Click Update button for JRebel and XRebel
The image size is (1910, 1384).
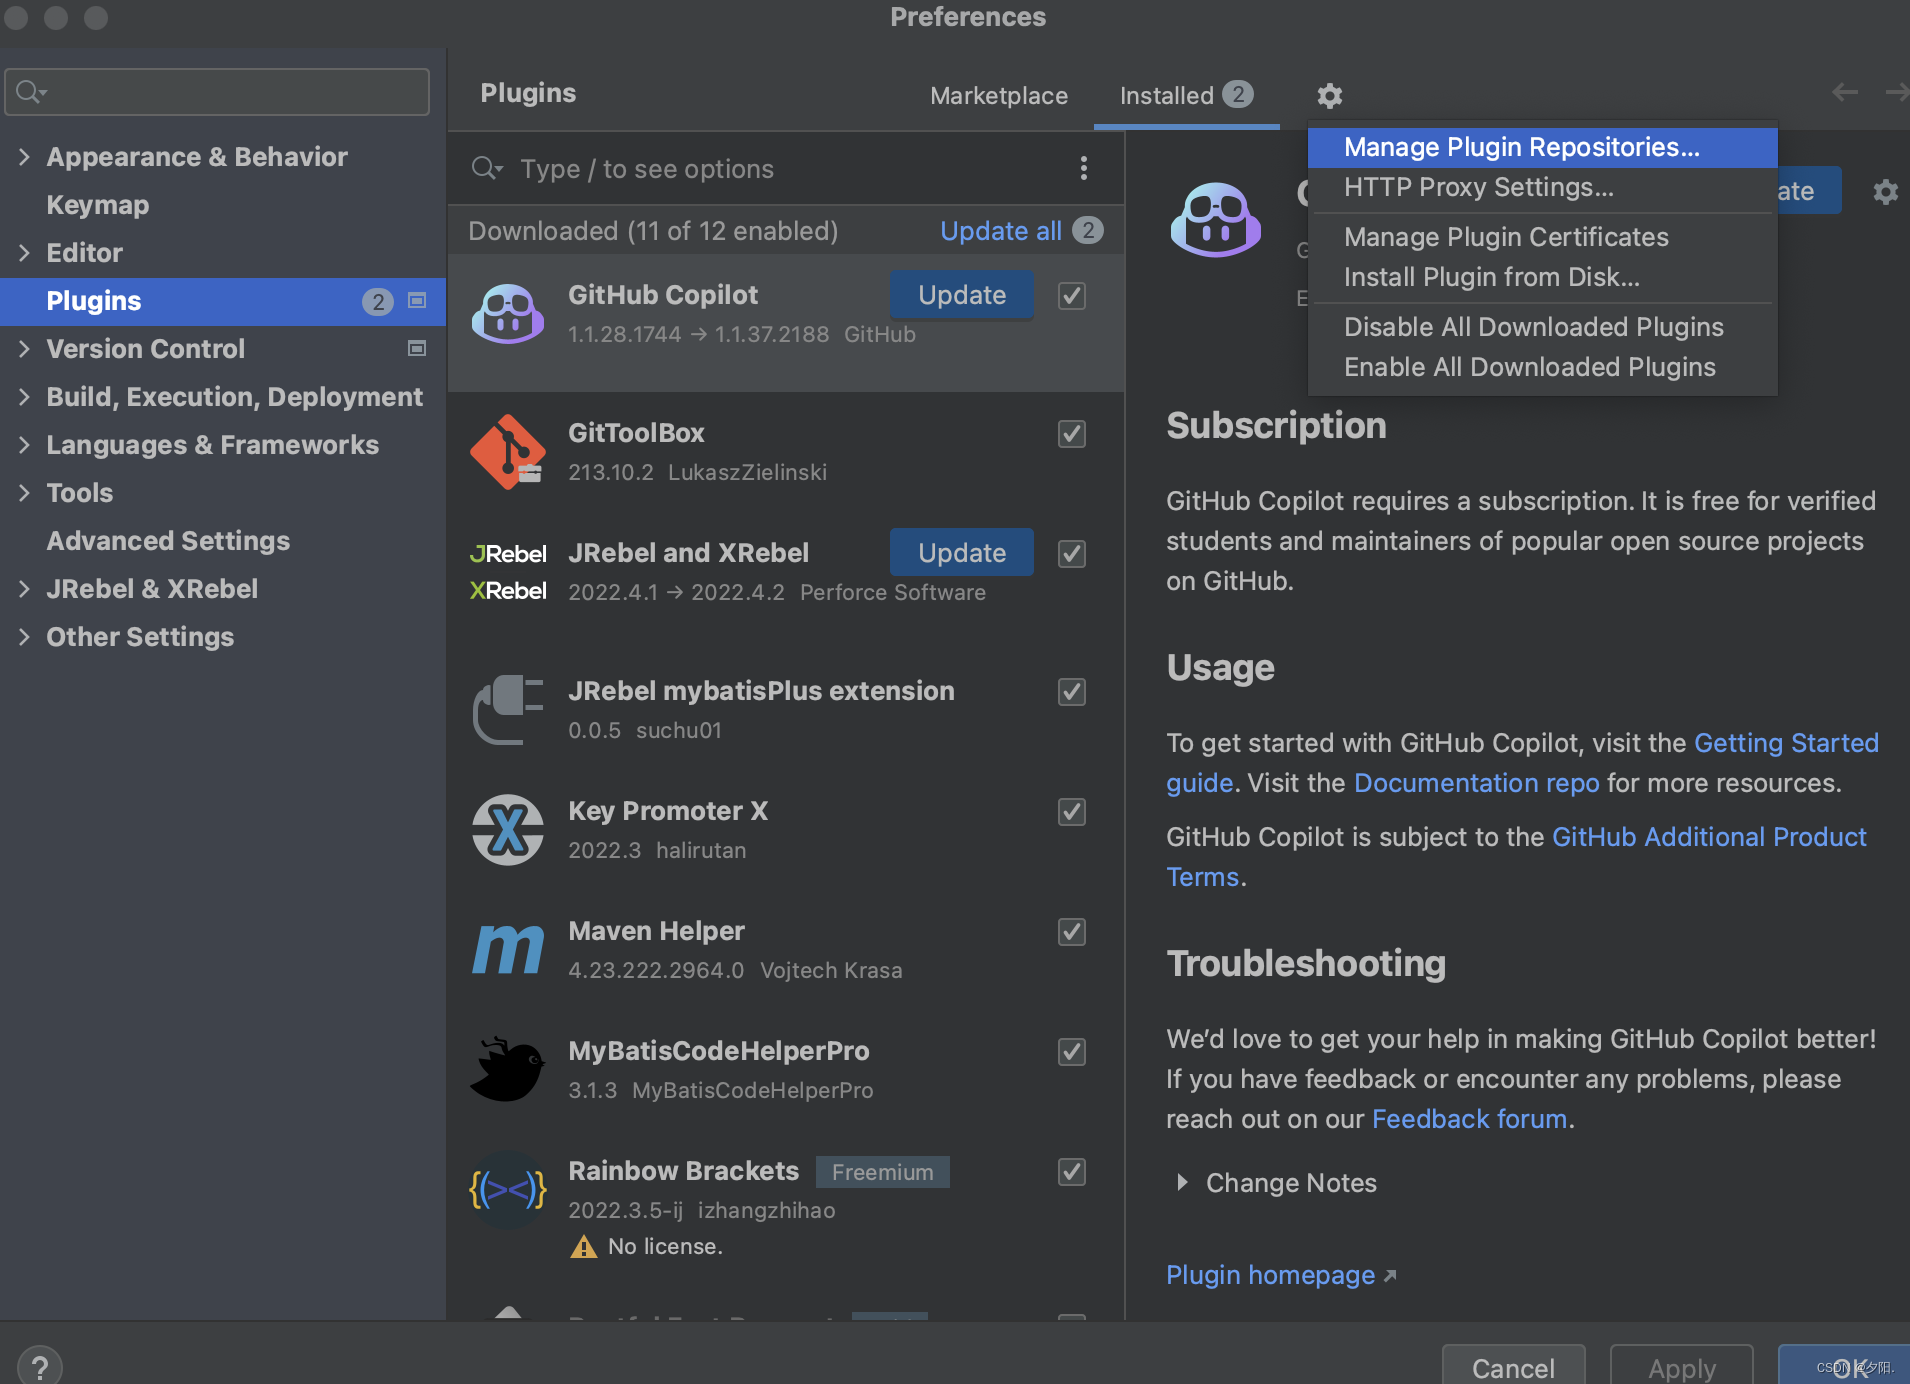(x=962, y=553)
